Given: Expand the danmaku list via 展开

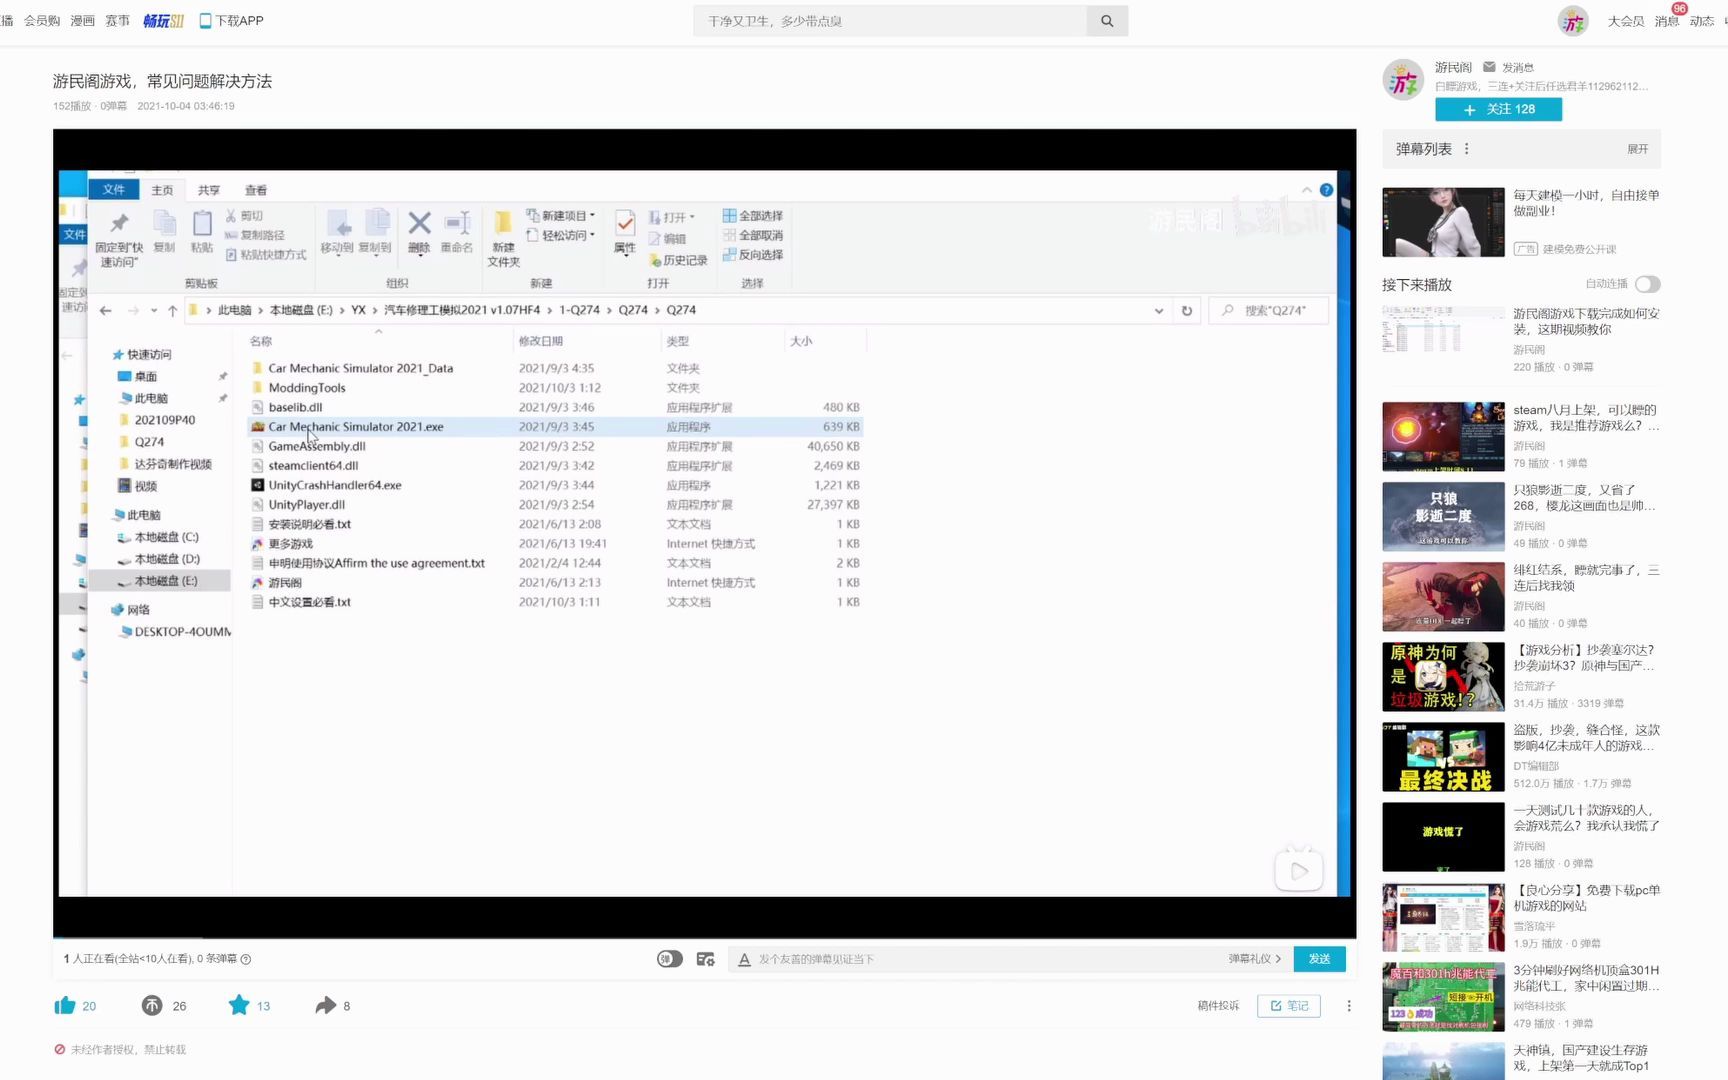Looking at the screenshot, I should tap(1637, 149).
